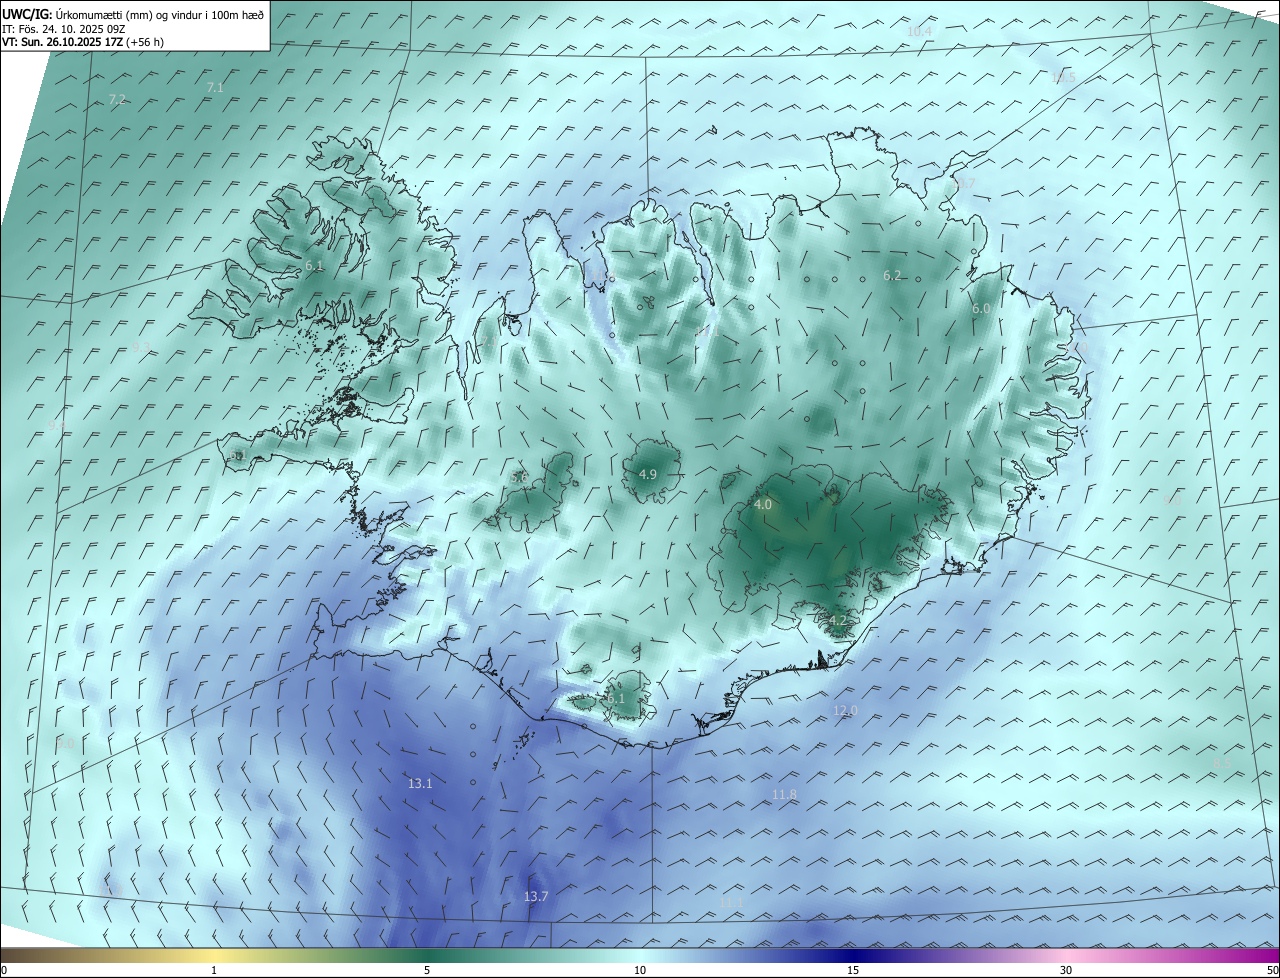The height and width of the screenshot is (978, 1280).
Task: Click the 13.1 value label
Action: (420, 784)
